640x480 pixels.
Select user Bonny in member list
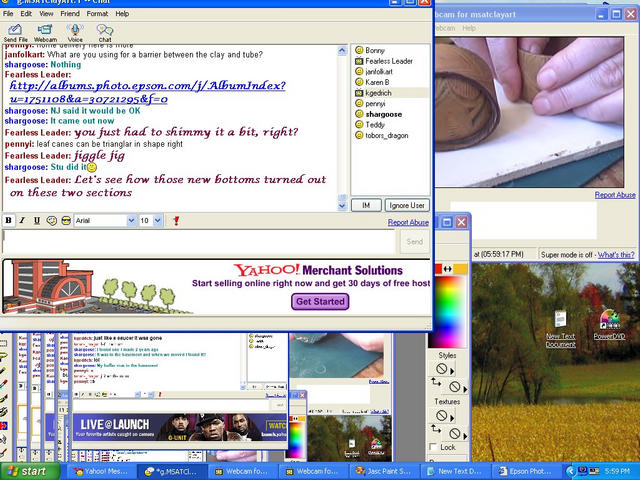tap(375, 50)
